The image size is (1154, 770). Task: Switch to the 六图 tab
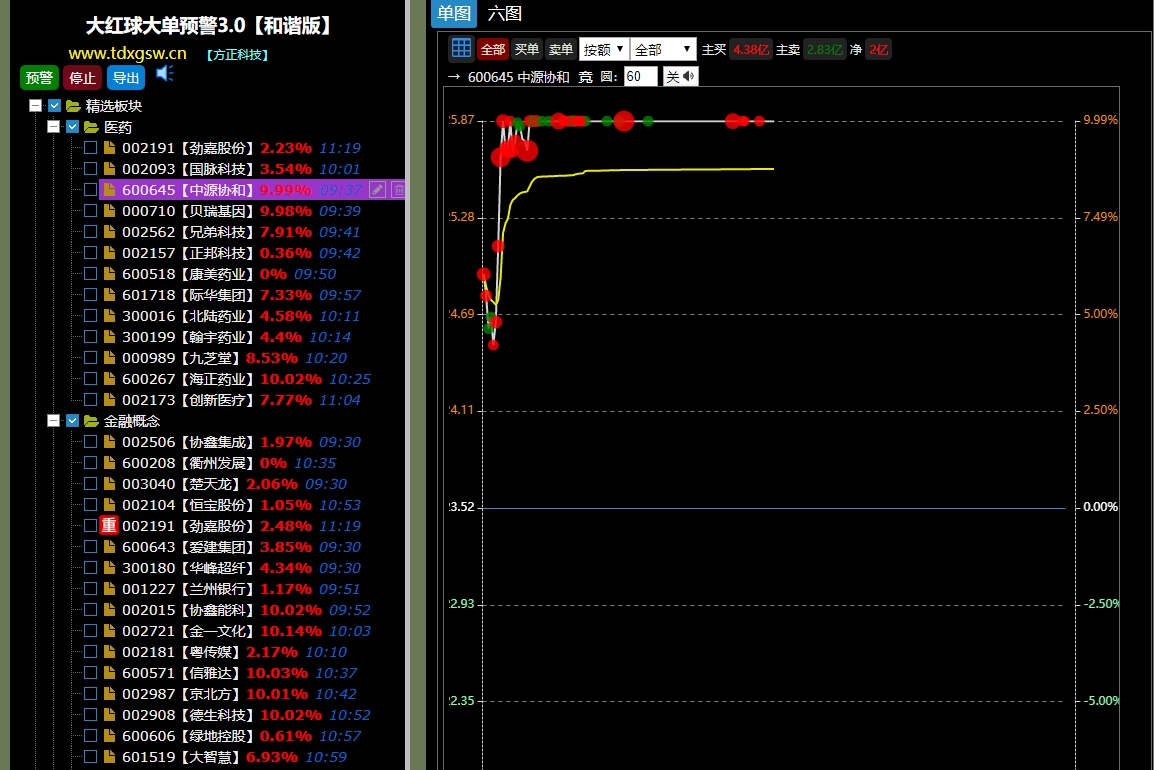(x=505, y=14)
